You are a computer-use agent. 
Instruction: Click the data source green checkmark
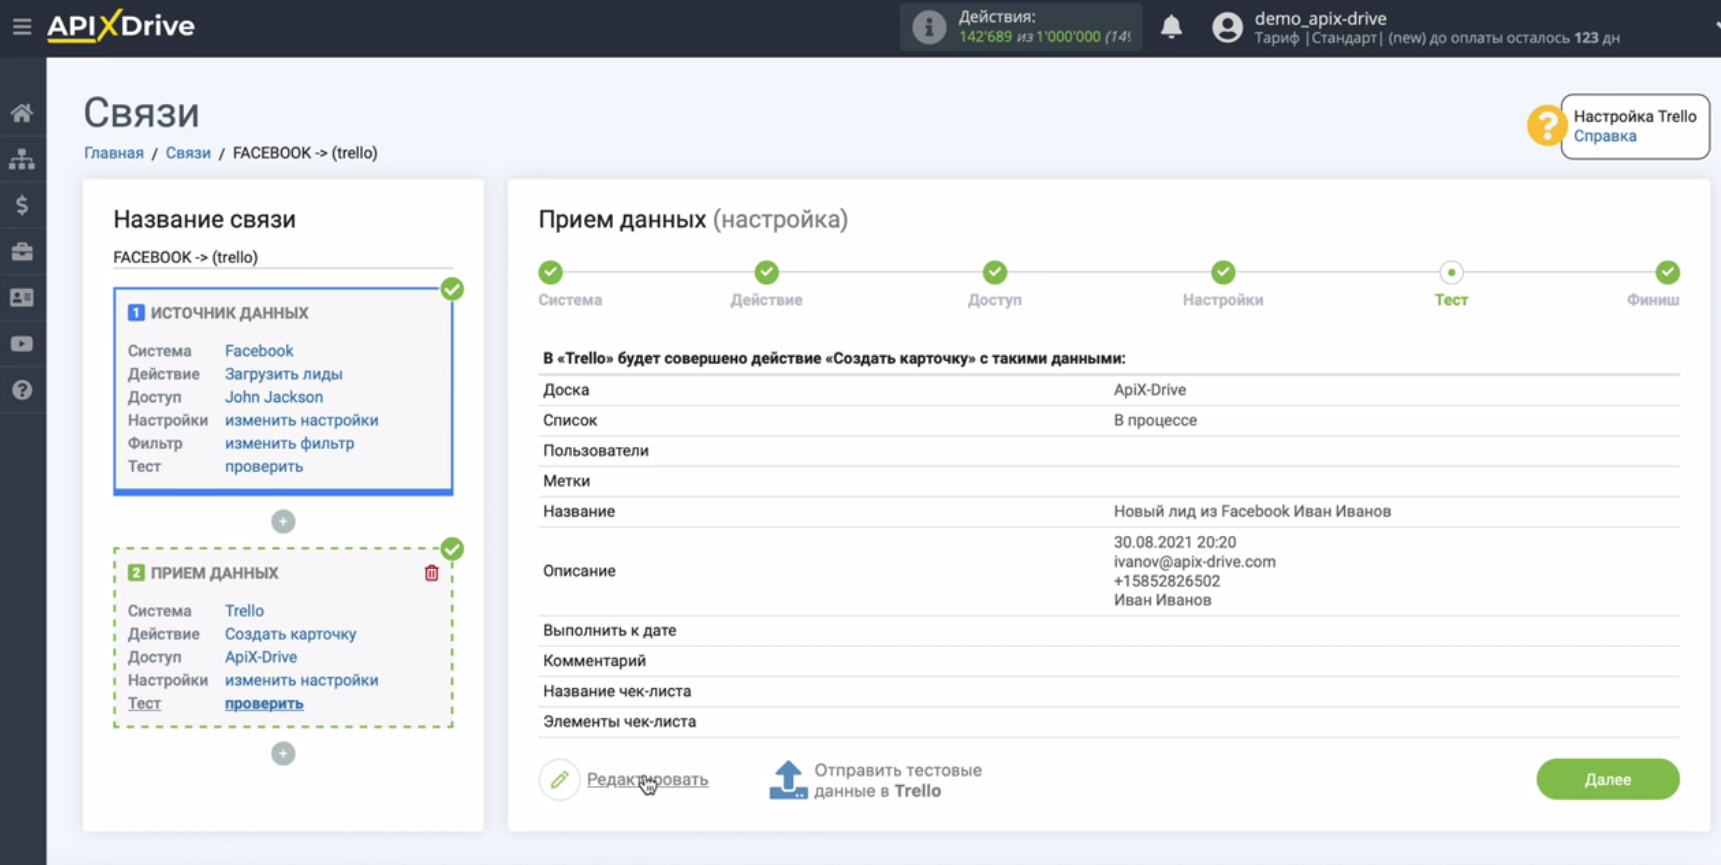click(x=452, y=289)
